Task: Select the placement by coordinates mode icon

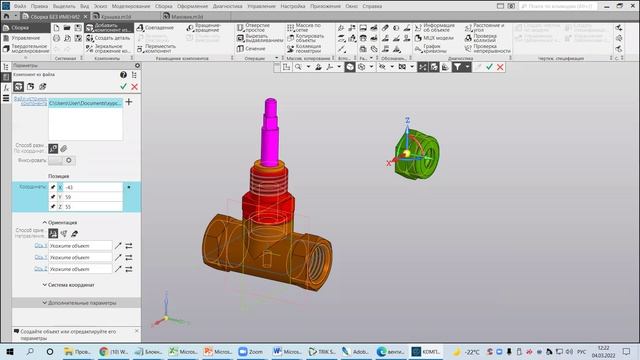Action: pos(53,149)
